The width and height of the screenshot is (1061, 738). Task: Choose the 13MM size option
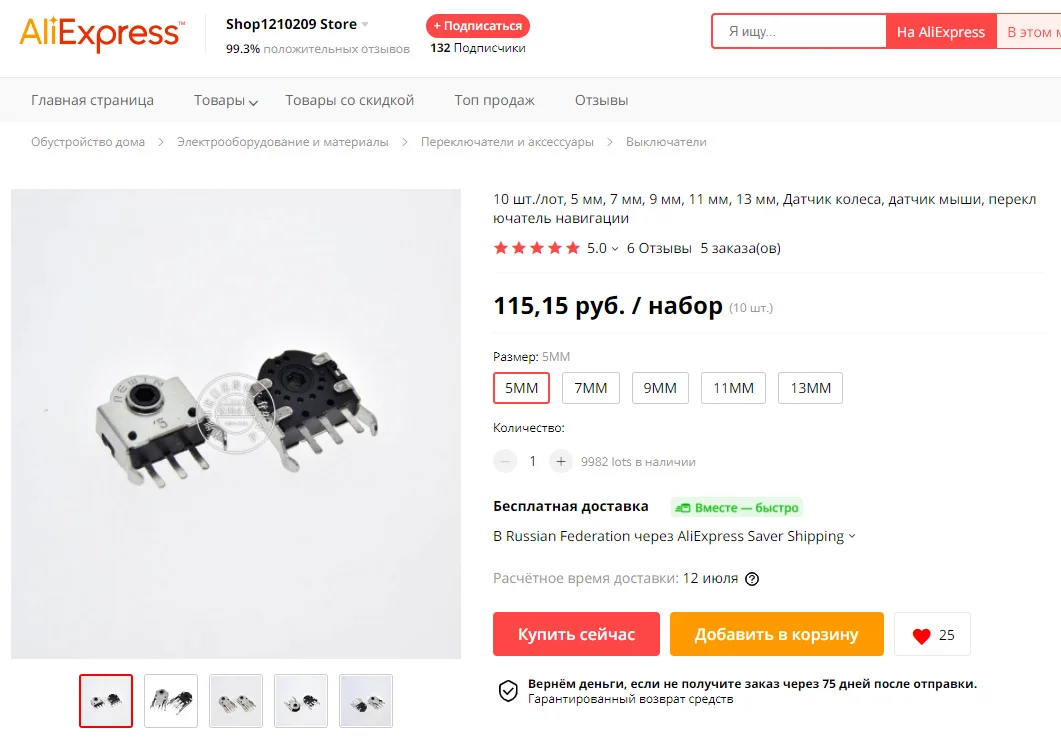point(811,388)
